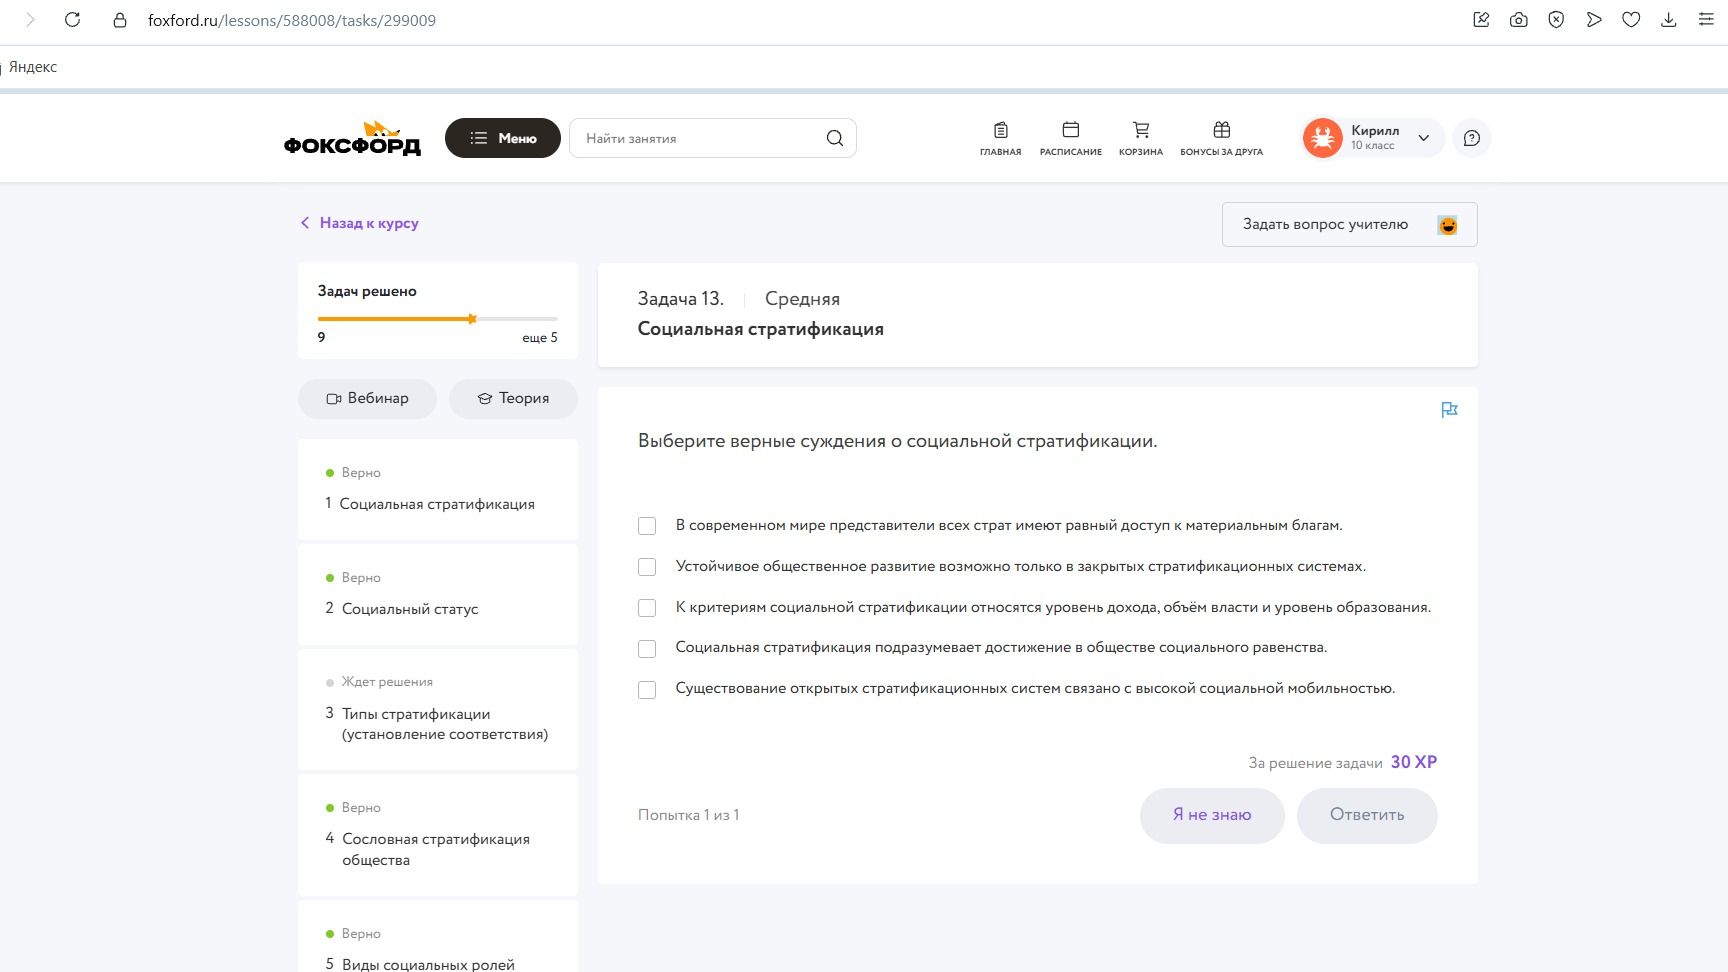Check 'К критериям социальной стратификации' option

(647, 608)
